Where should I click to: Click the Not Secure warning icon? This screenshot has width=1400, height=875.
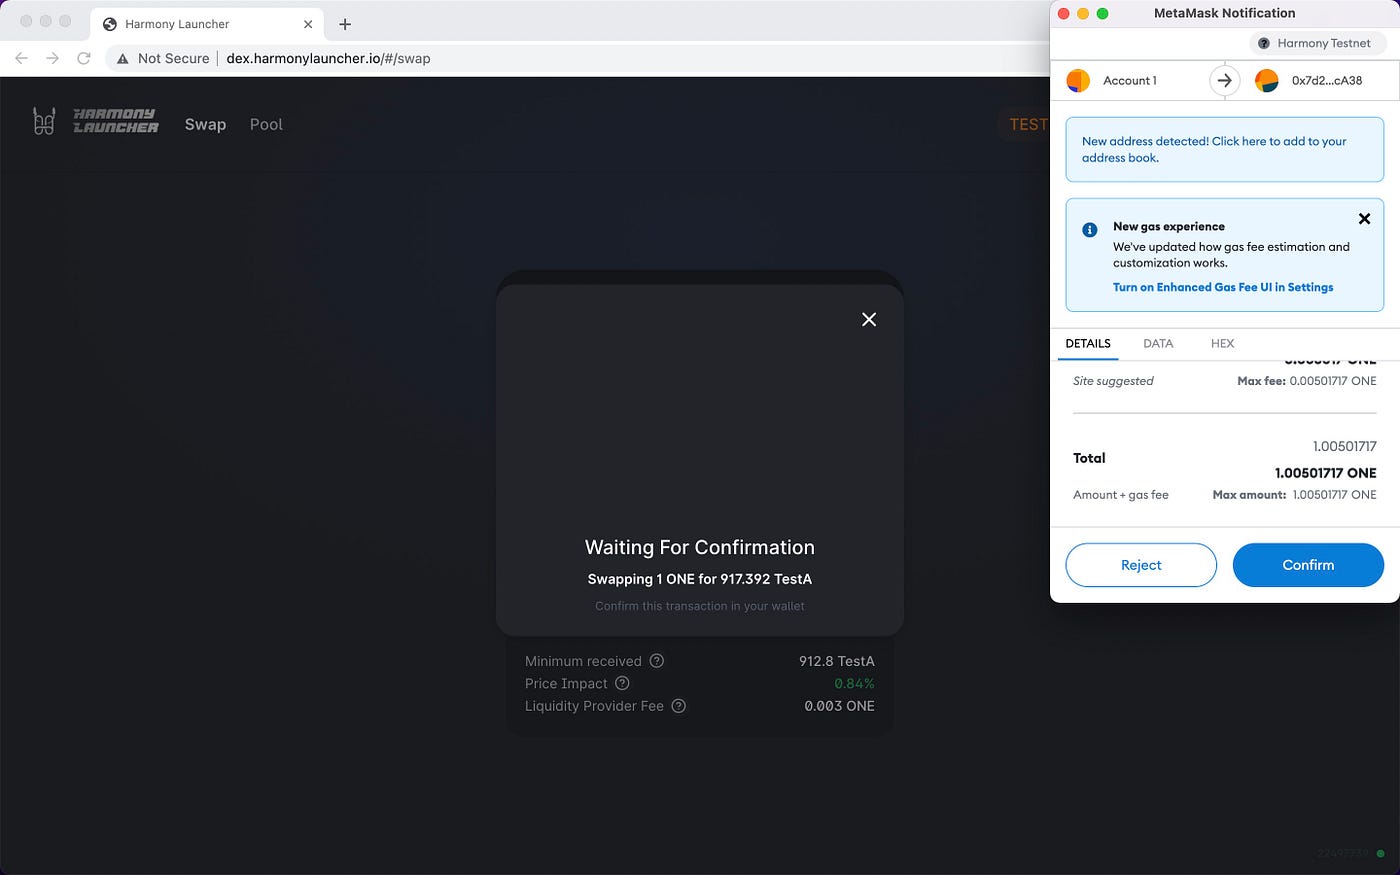click(123, 59)
